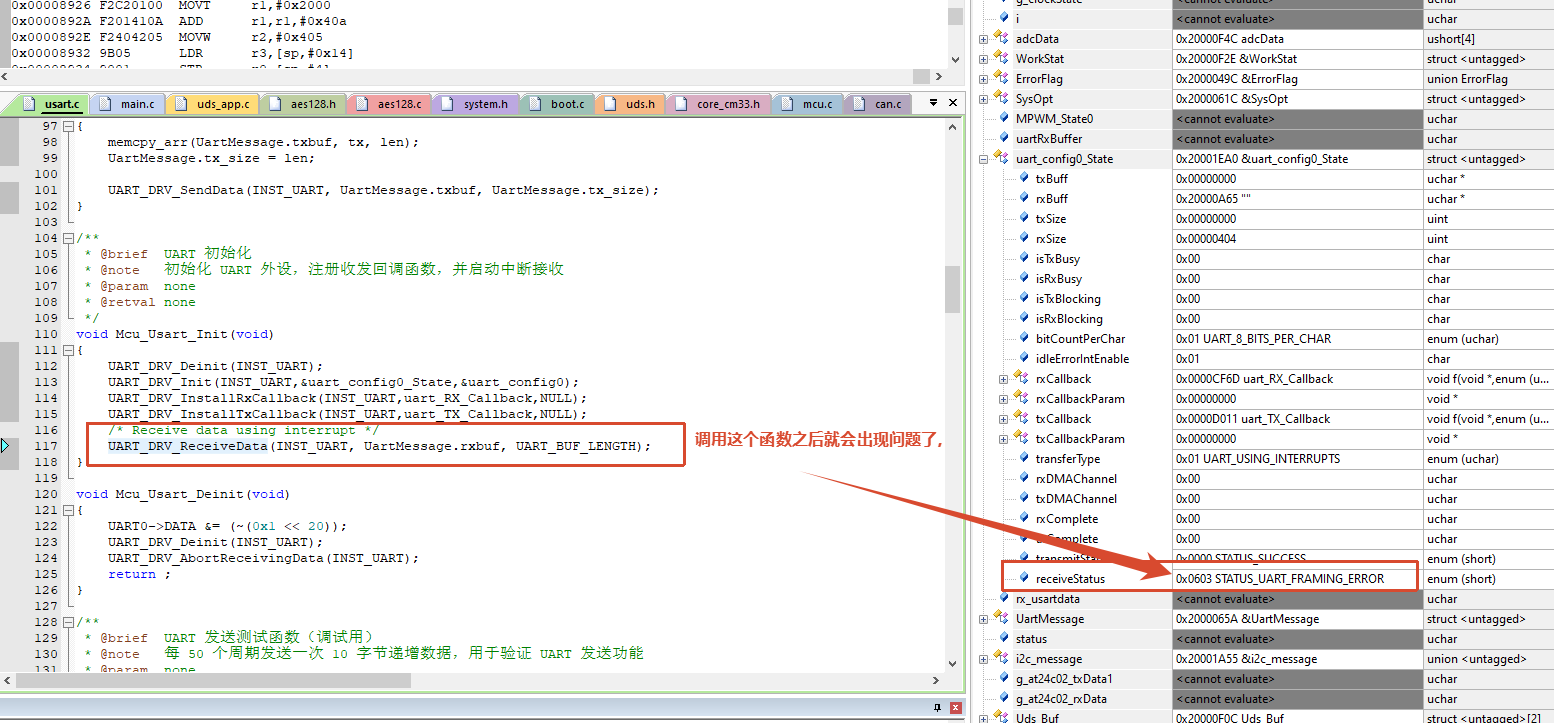Click the editor horizontal scrollbar thumb
Viewport: 1554px width, 723px height.
tap(214, 680)
